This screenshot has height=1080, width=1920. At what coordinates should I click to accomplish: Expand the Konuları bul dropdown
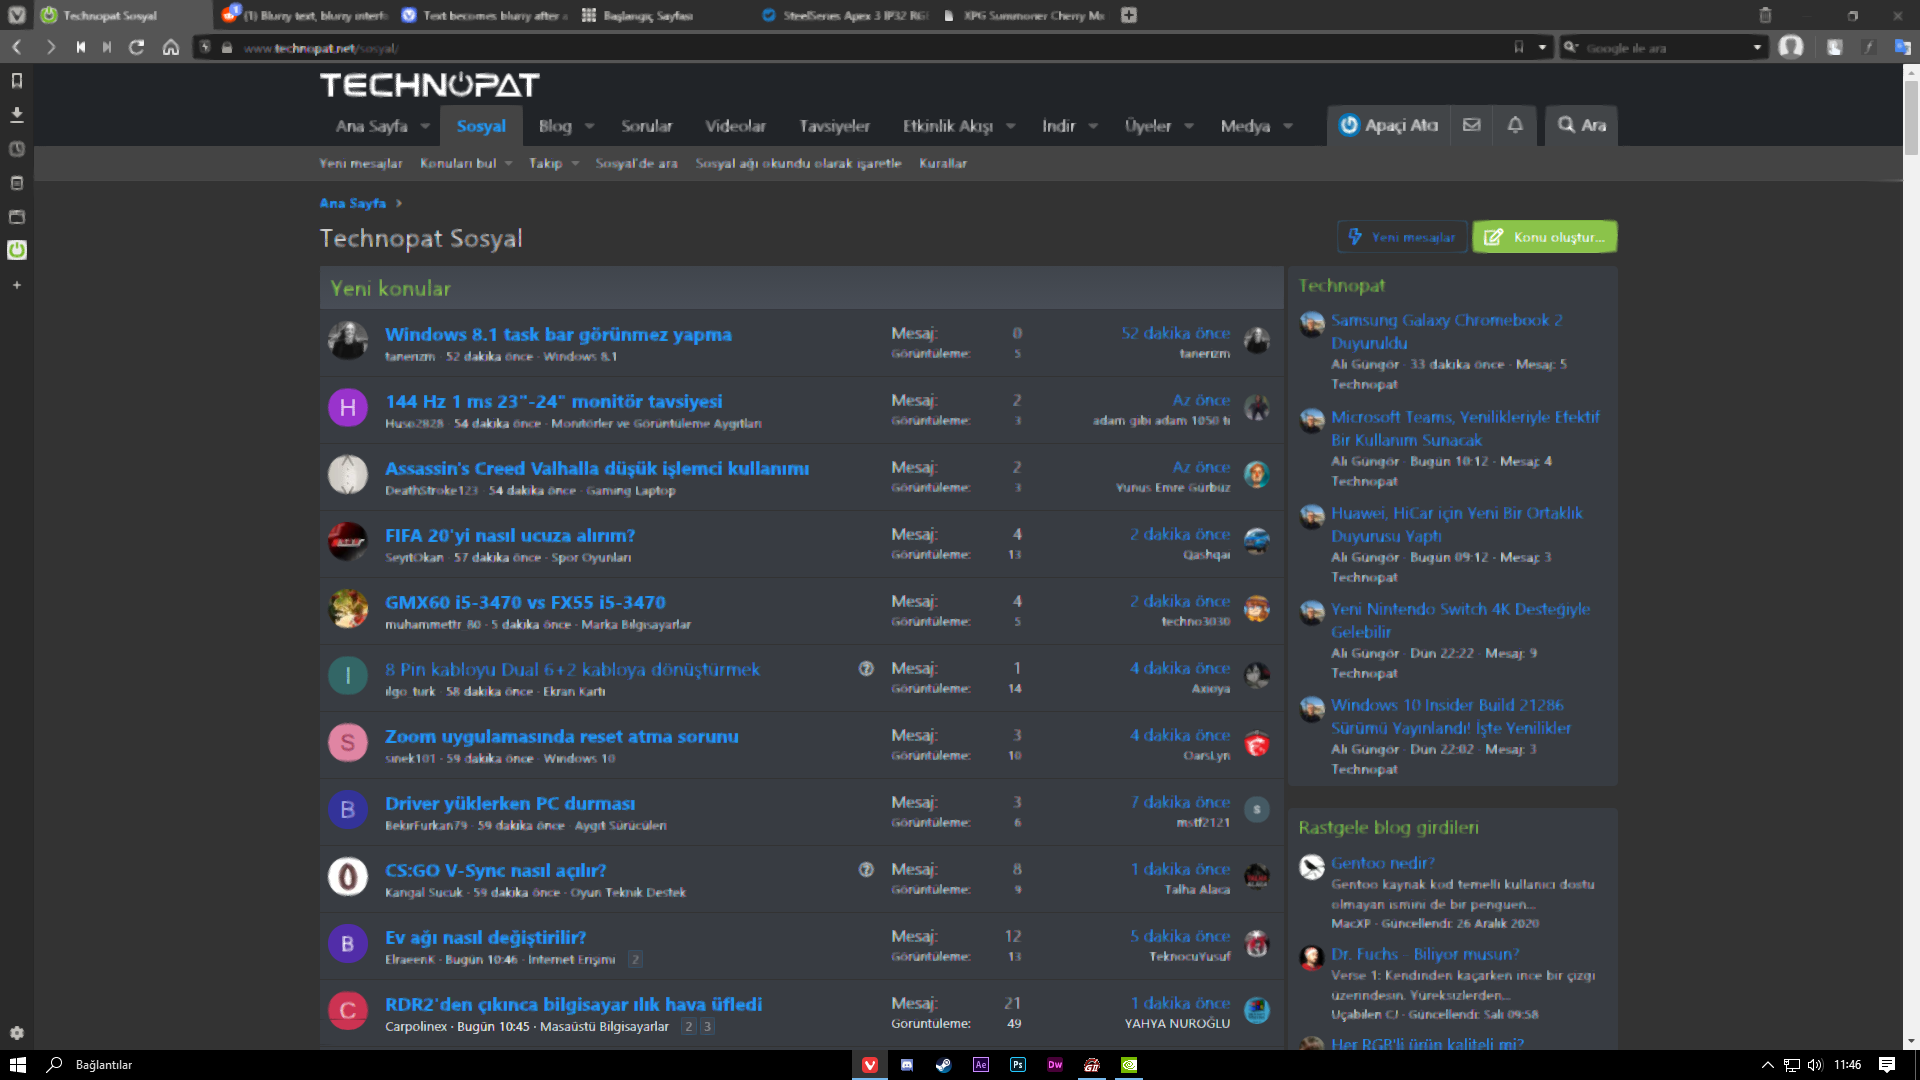(466, 163)
